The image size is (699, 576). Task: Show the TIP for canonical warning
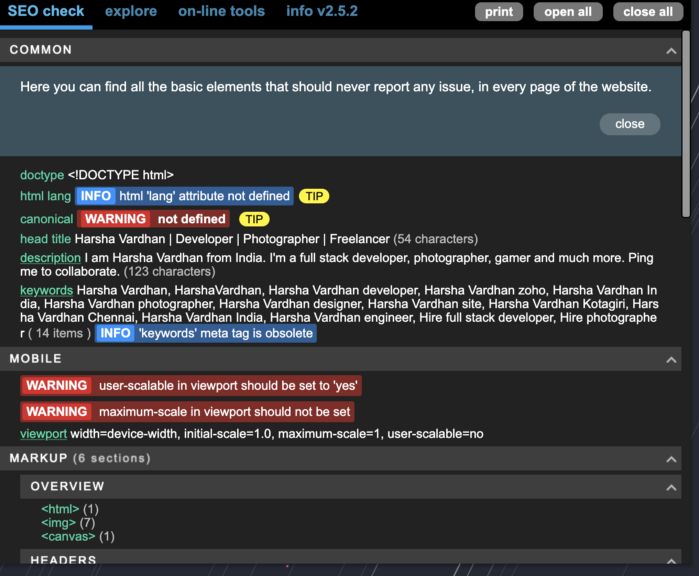(254, 219)
